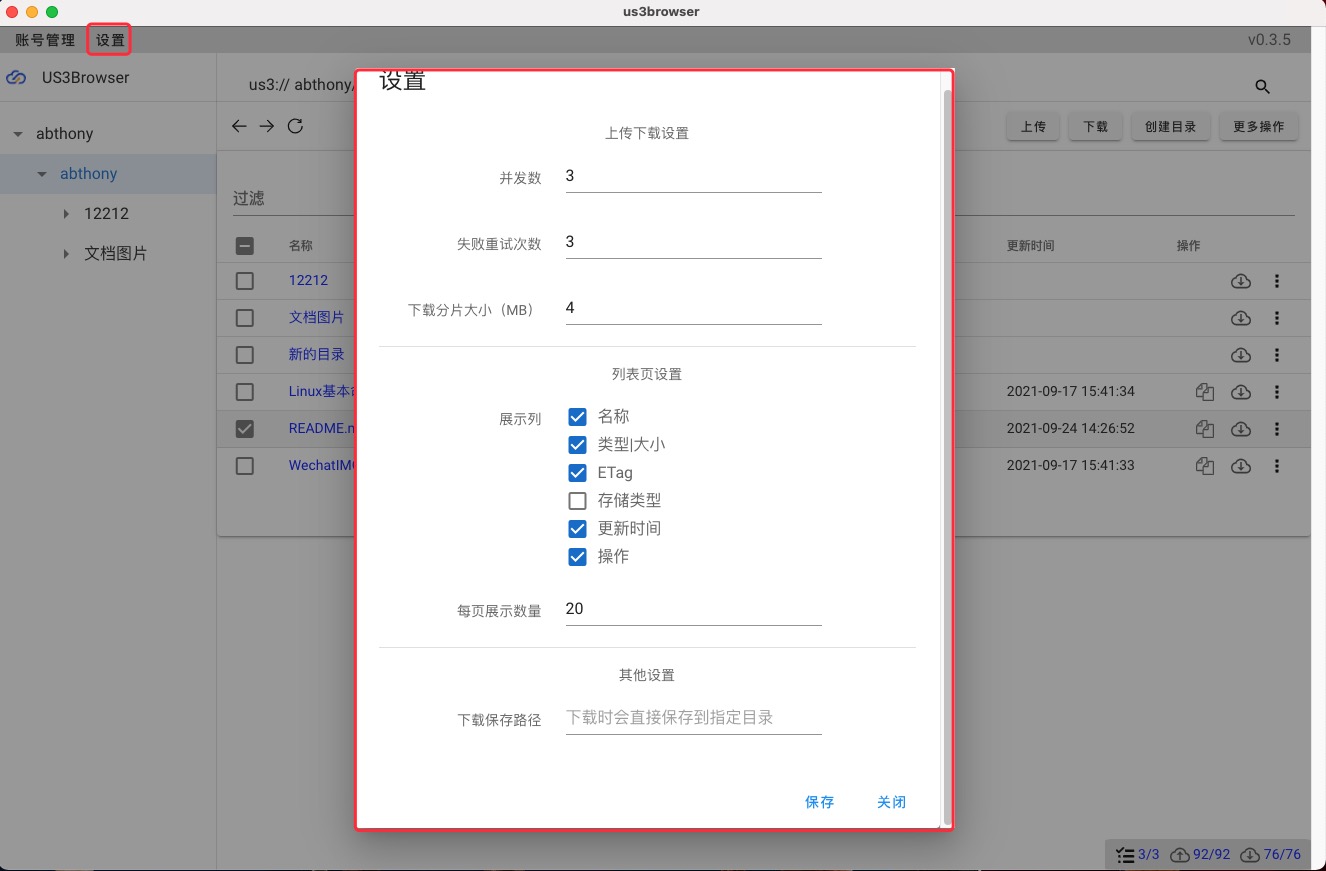Go back with the left arrow icon
This screenshot has width=1326, height=871.
click(239, 126)
